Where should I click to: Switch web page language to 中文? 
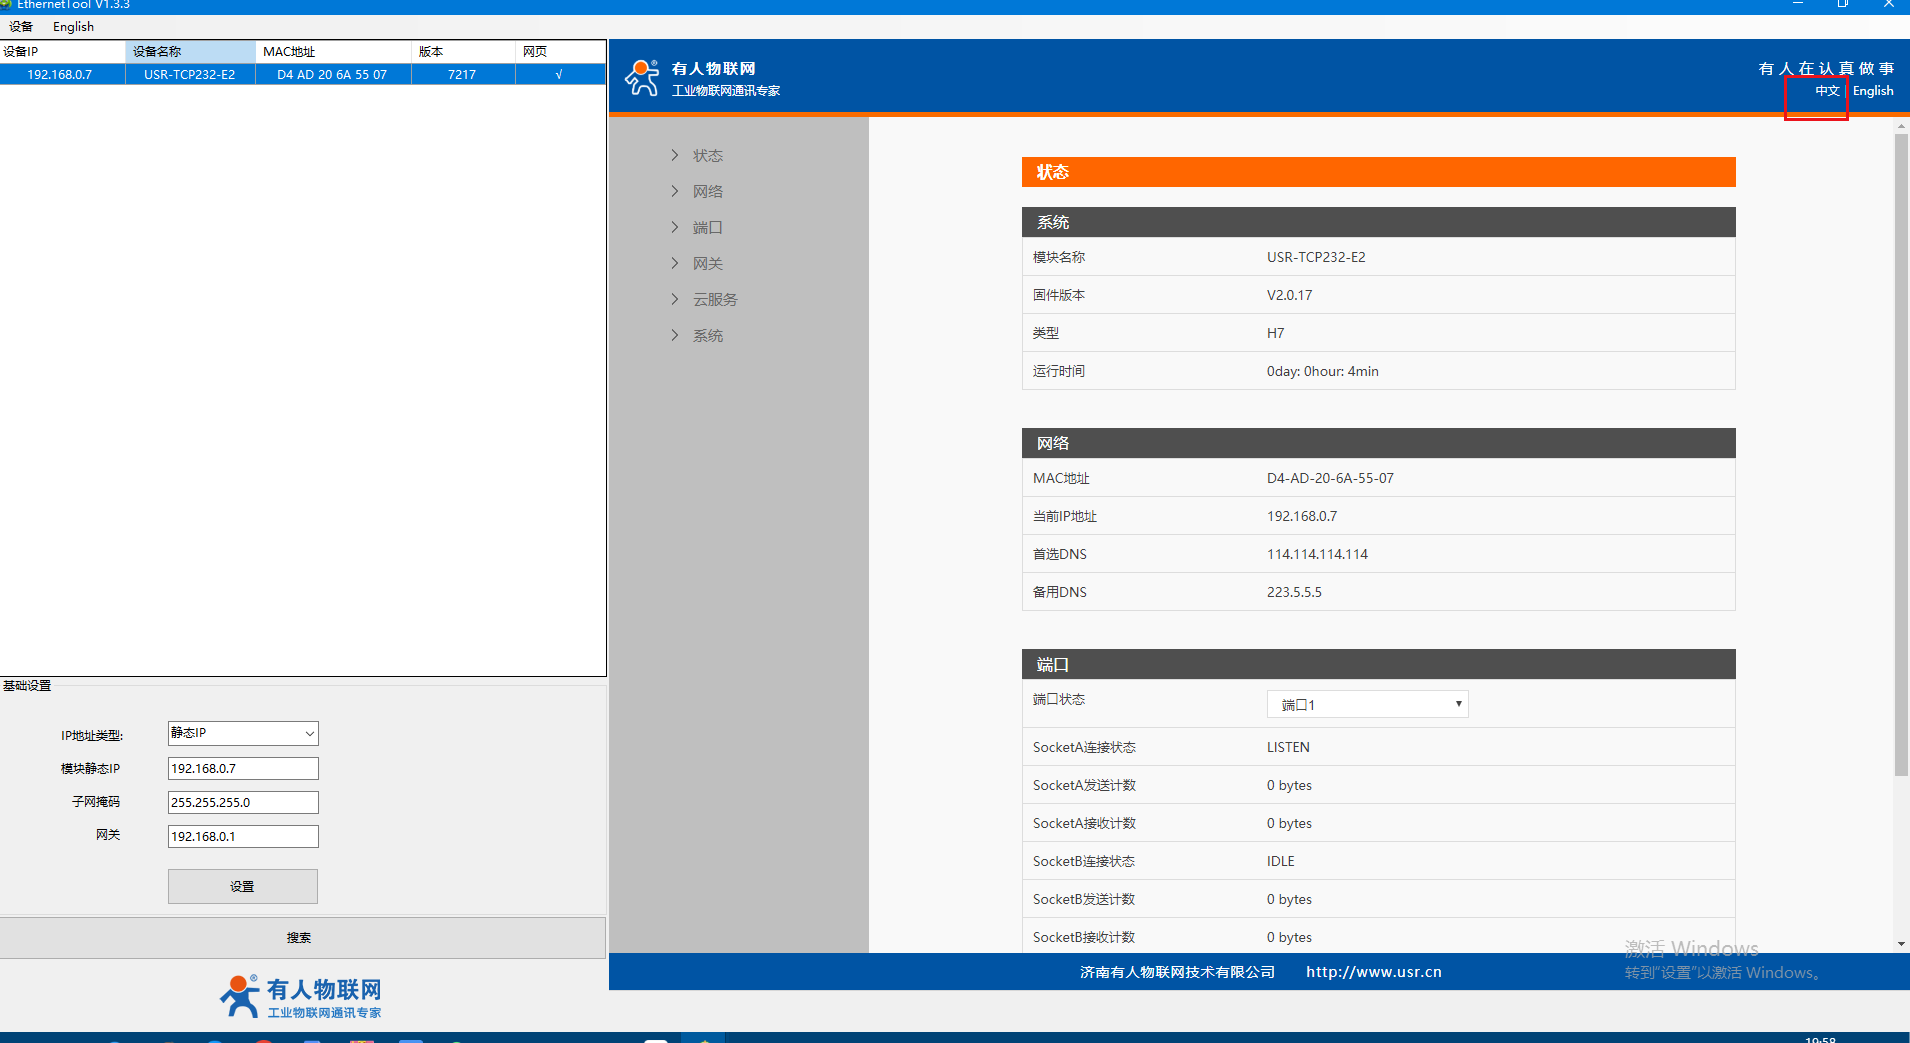pyautogui.click(x=1826, y=91)
